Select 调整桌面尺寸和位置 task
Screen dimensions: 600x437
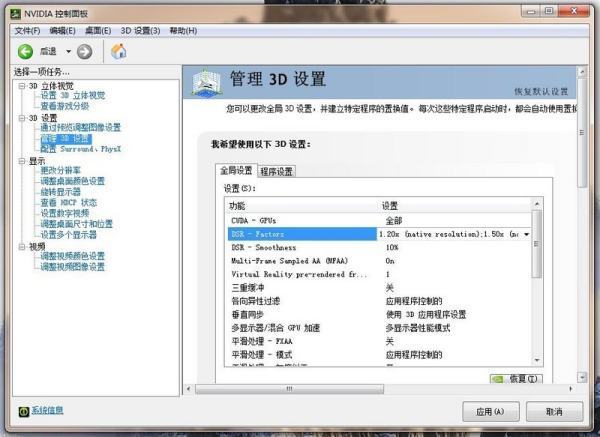coord(77,224)
